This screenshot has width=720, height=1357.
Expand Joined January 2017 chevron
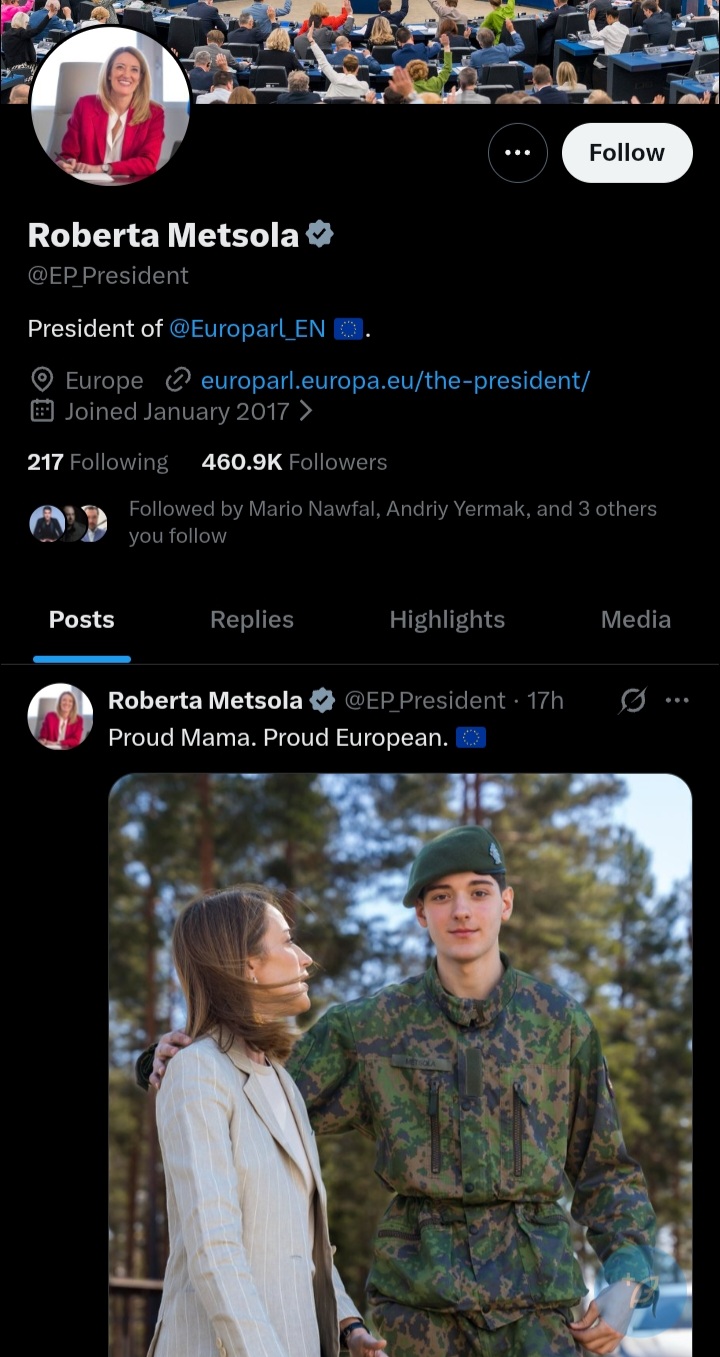coord(306,411)
